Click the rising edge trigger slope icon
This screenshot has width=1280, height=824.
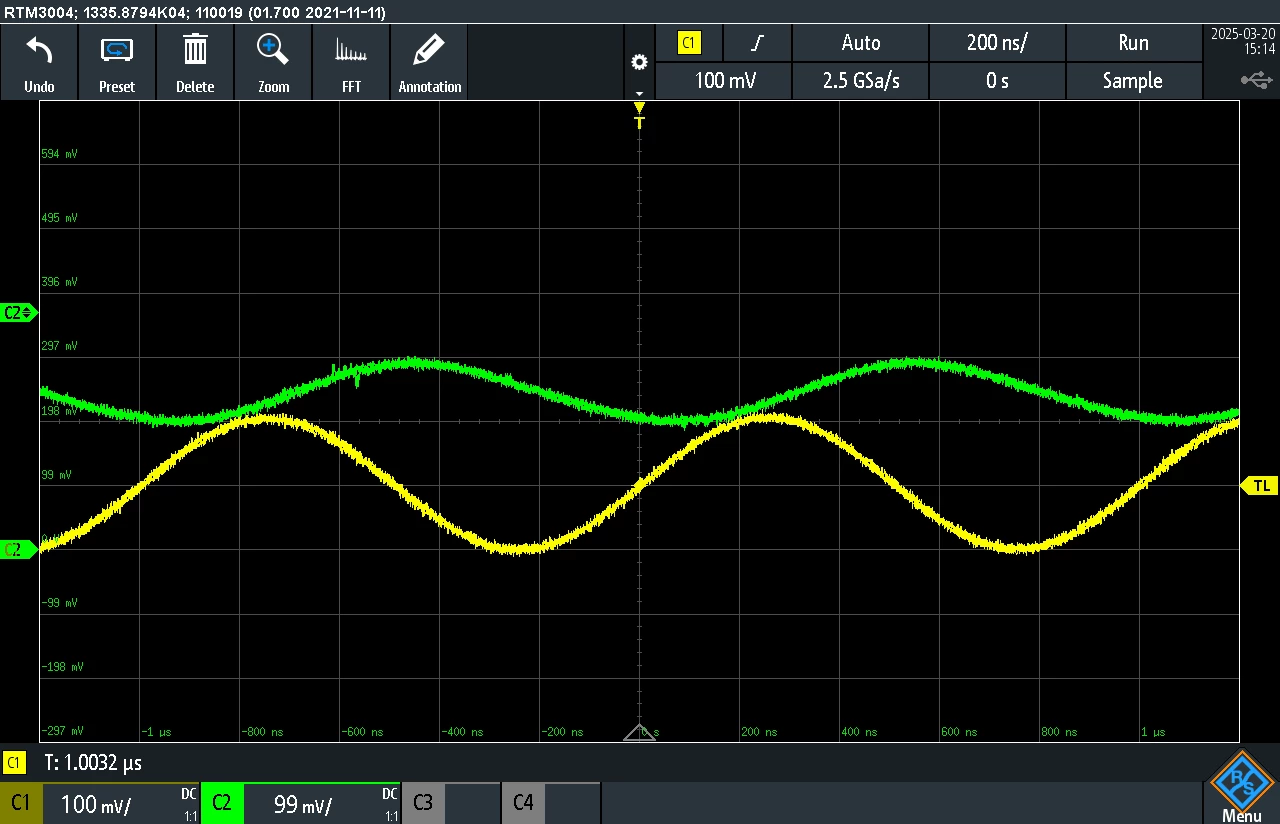point(757,43)
